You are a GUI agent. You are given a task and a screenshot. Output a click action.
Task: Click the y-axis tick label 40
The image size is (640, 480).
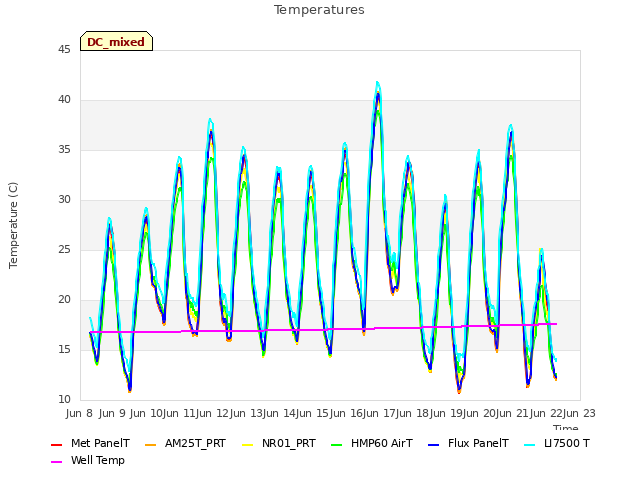[x=64, y=100]
